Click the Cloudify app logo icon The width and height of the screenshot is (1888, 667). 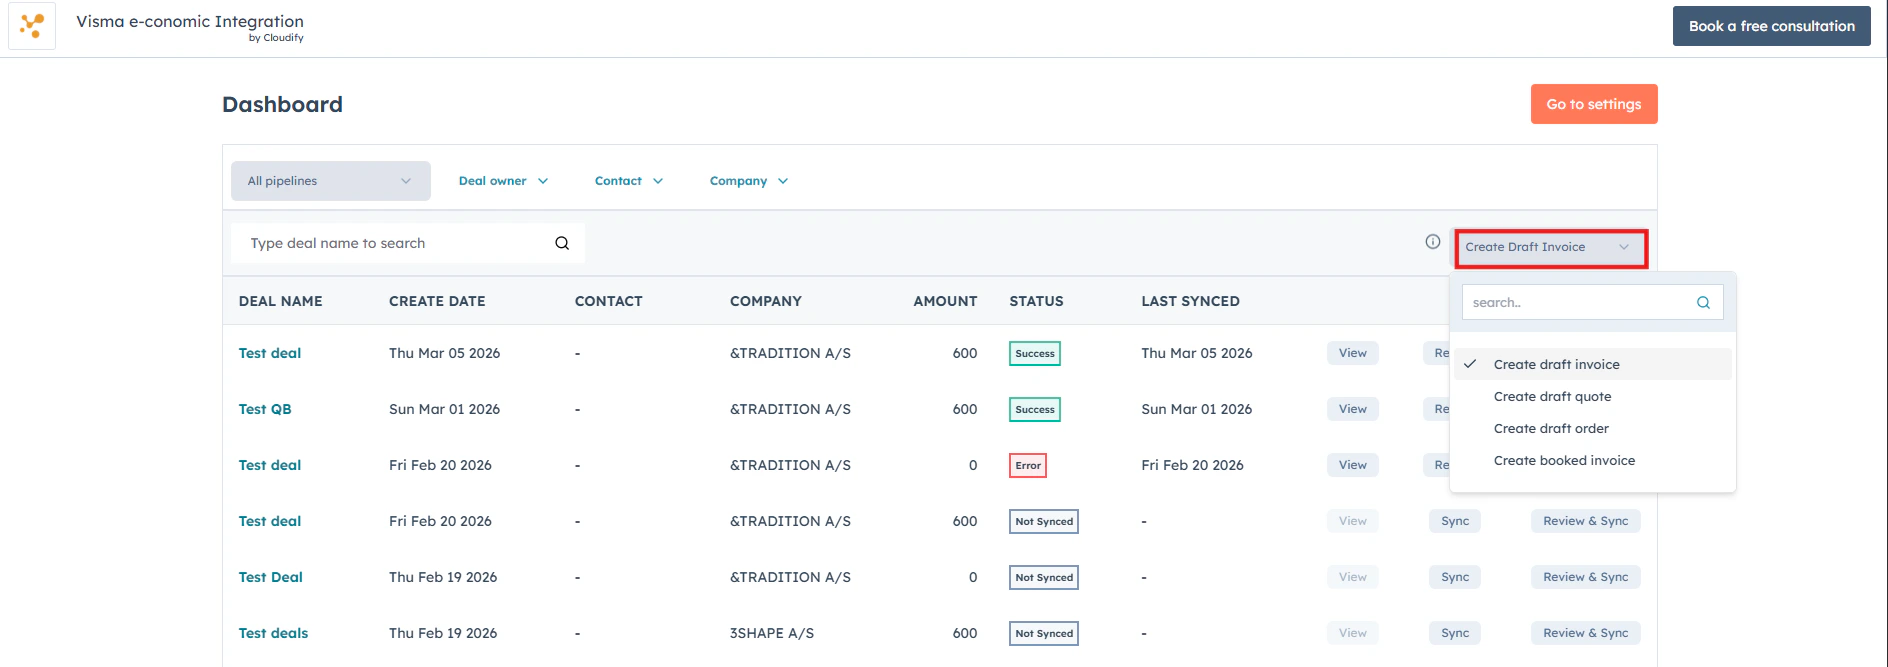[x=32, y=25]
